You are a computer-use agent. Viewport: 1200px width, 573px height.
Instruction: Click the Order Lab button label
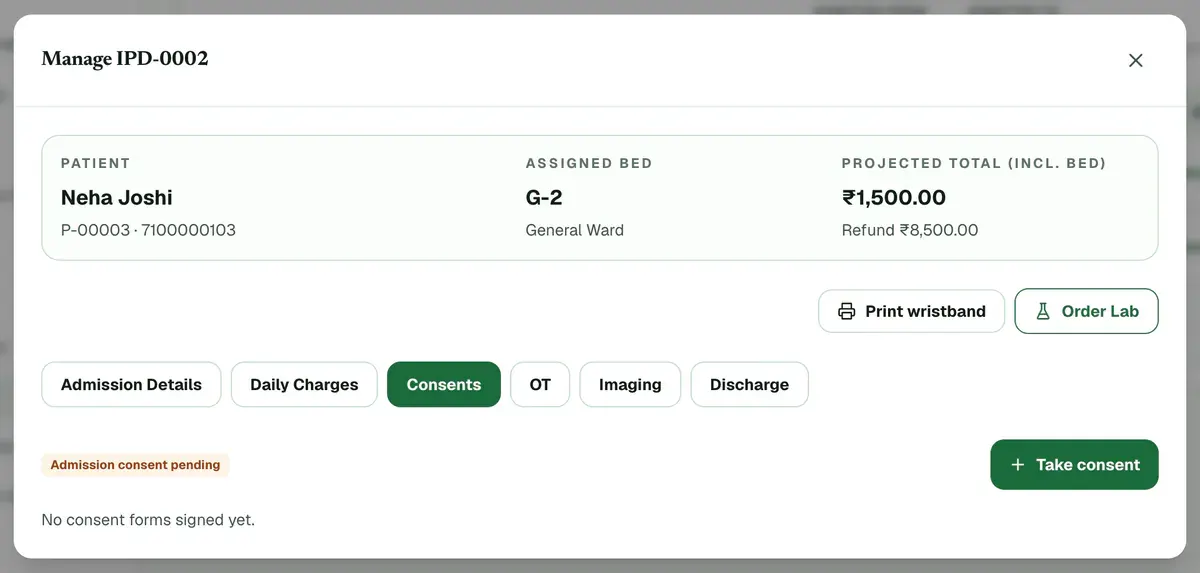click(x=1100, y=311)
